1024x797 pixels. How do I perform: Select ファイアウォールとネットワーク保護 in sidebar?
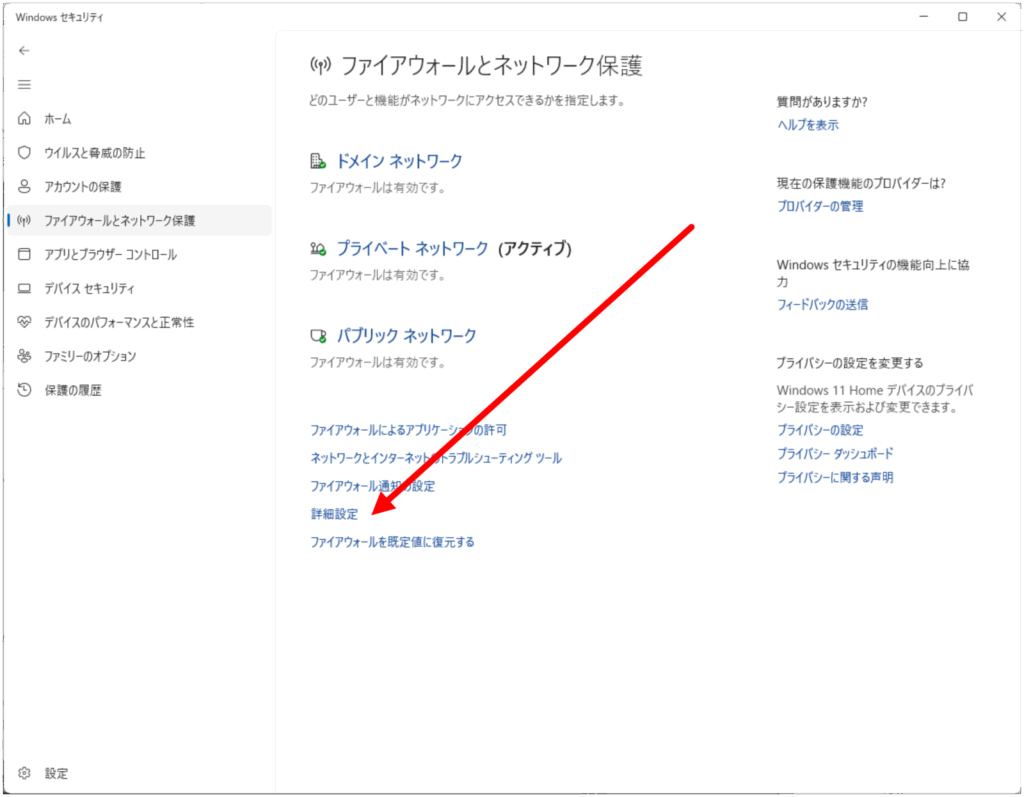click(120, 221)
